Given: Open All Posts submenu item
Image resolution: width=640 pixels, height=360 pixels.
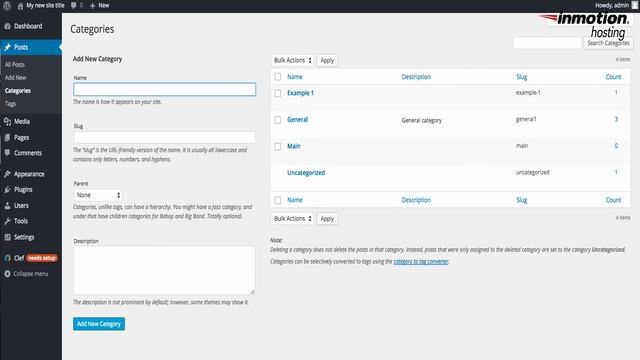Looking at the screenshot, I should tap(15, 64).
